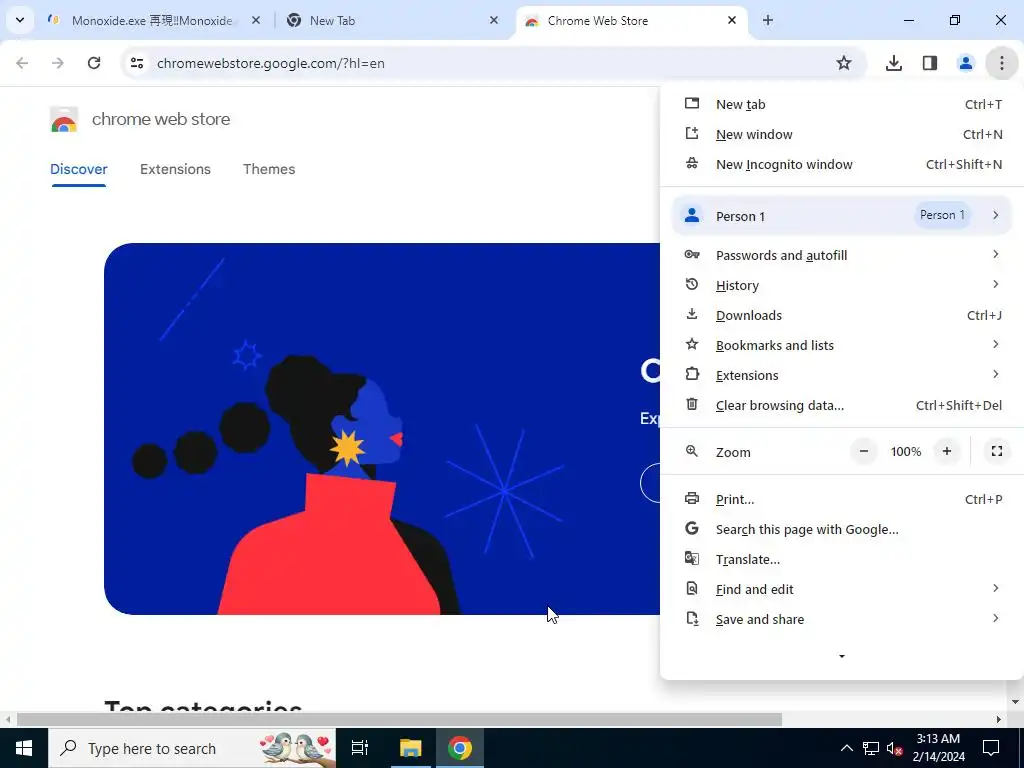Click the site information icon in address bar

(x=136, y=63)
